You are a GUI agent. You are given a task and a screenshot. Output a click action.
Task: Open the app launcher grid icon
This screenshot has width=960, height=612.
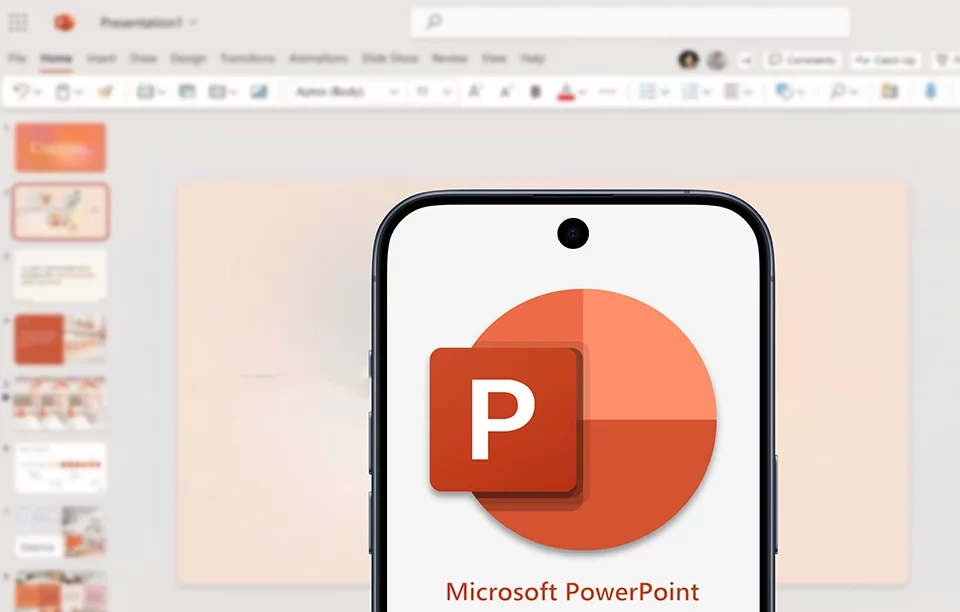(18, 23)
